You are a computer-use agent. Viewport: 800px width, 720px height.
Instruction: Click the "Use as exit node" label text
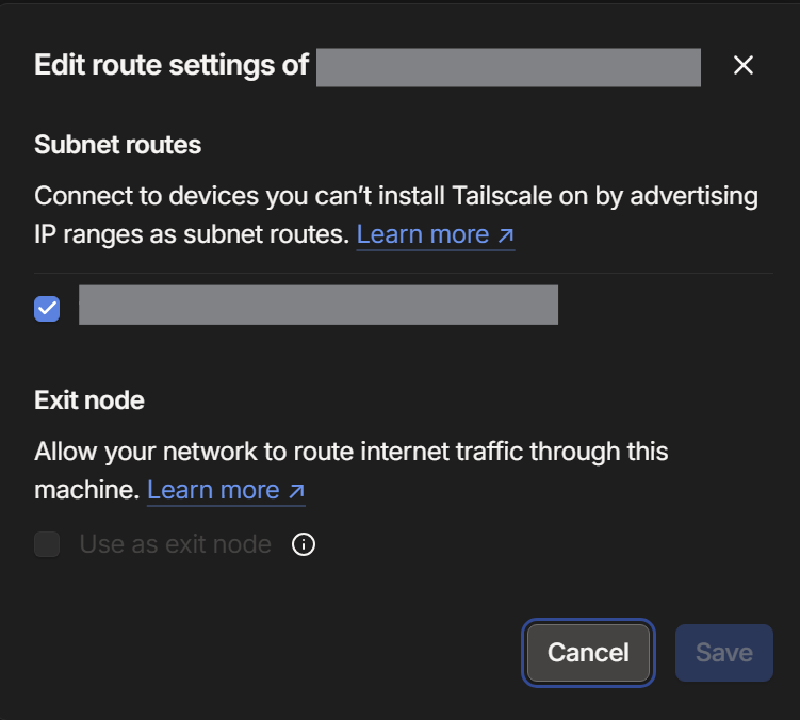[175, 545]
